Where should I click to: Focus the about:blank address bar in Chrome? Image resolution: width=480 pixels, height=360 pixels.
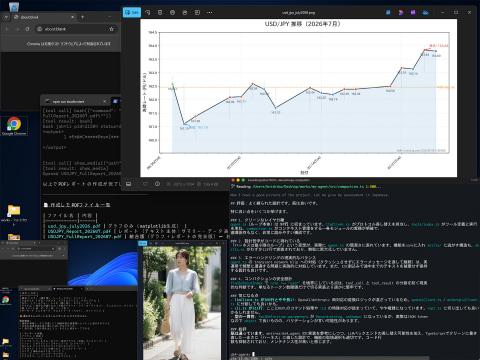[x=76, y=29]
